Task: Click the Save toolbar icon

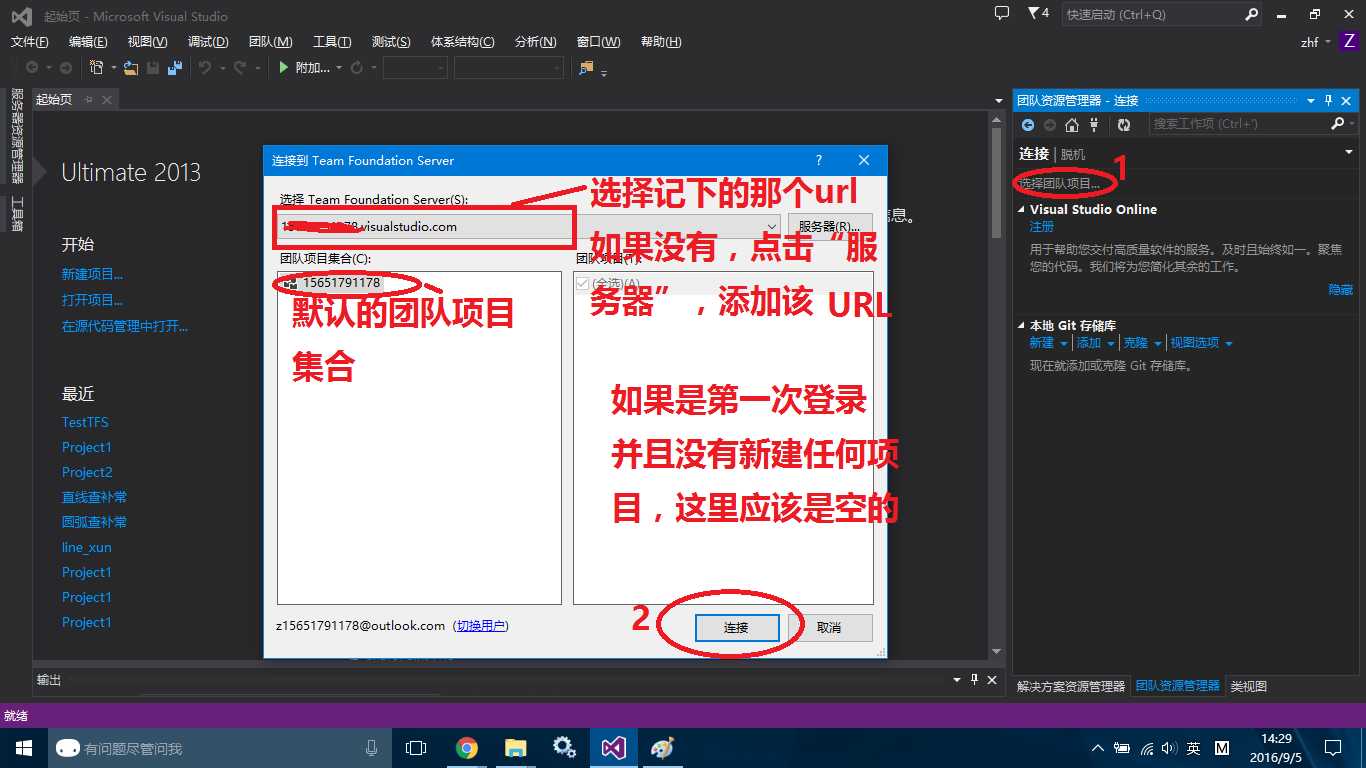Action: tap(153, 67)
